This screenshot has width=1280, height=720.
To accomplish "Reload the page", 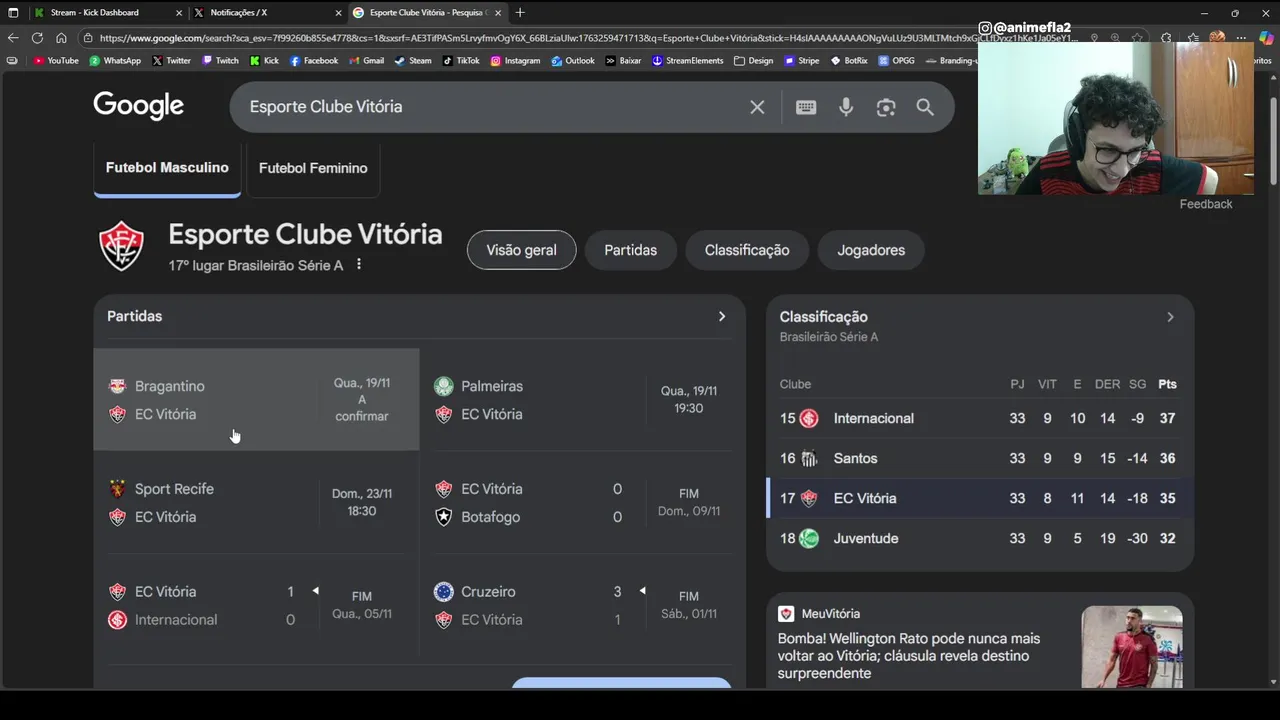I will click(37, 38).
